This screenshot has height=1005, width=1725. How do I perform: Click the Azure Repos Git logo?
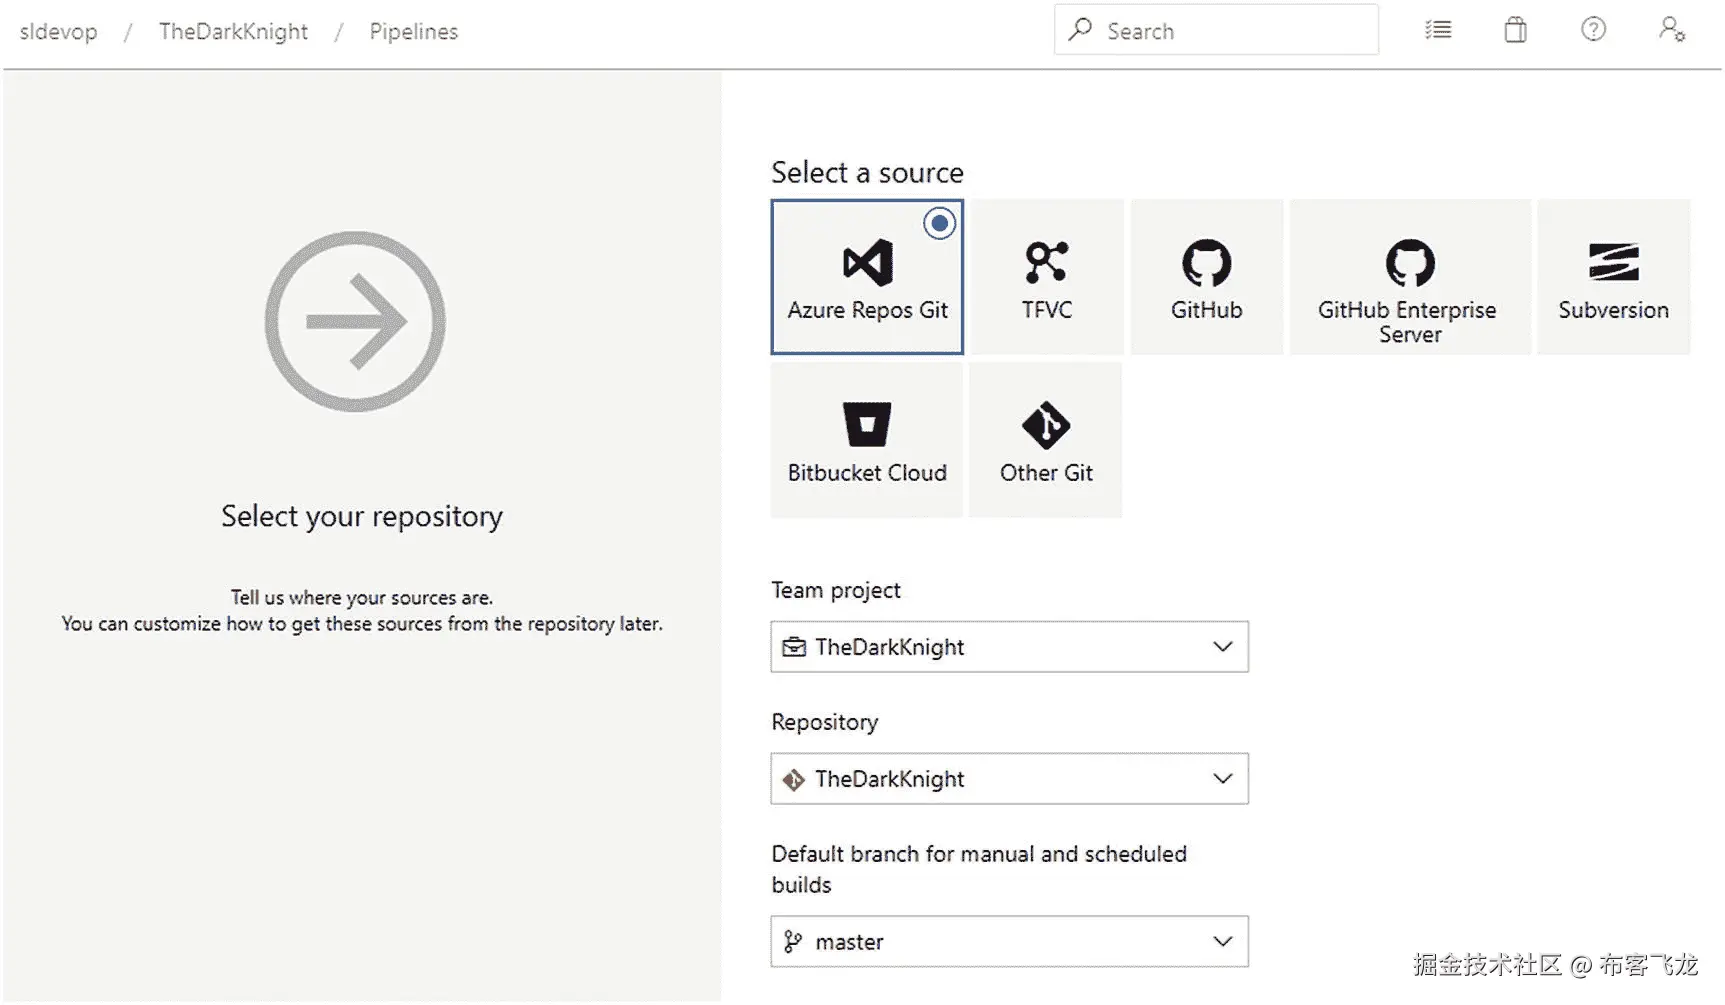[x=867, y=263]
